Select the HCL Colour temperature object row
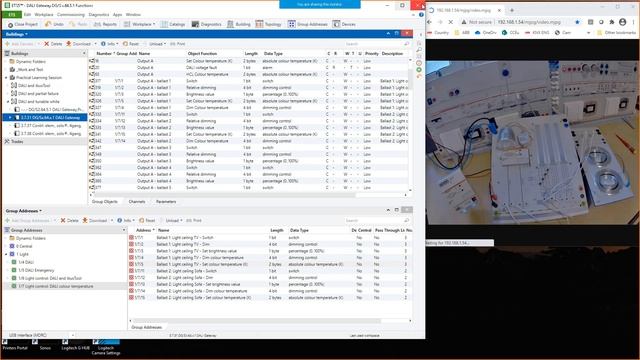The height and width of the screenshot is (360, 640). point(248,74)
